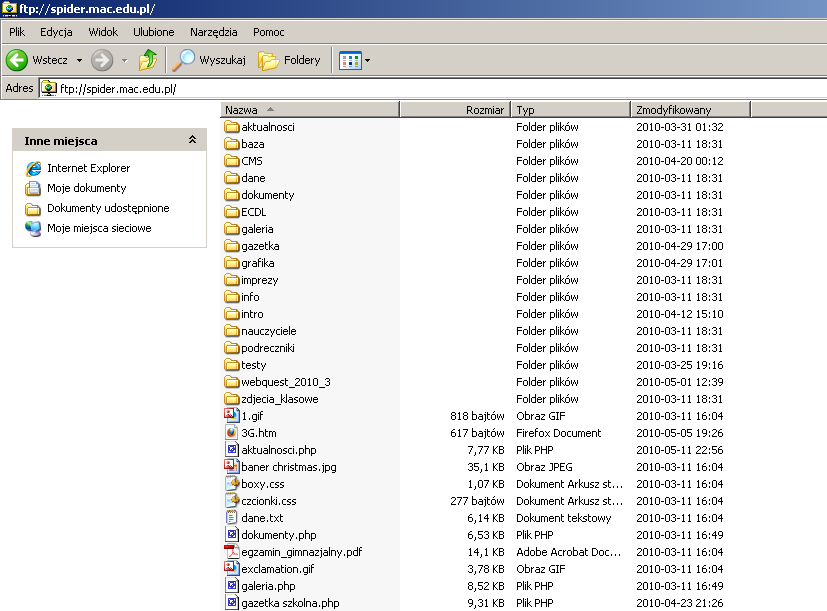Click the Moje miejsca sieciowe link text

(99, 228)
